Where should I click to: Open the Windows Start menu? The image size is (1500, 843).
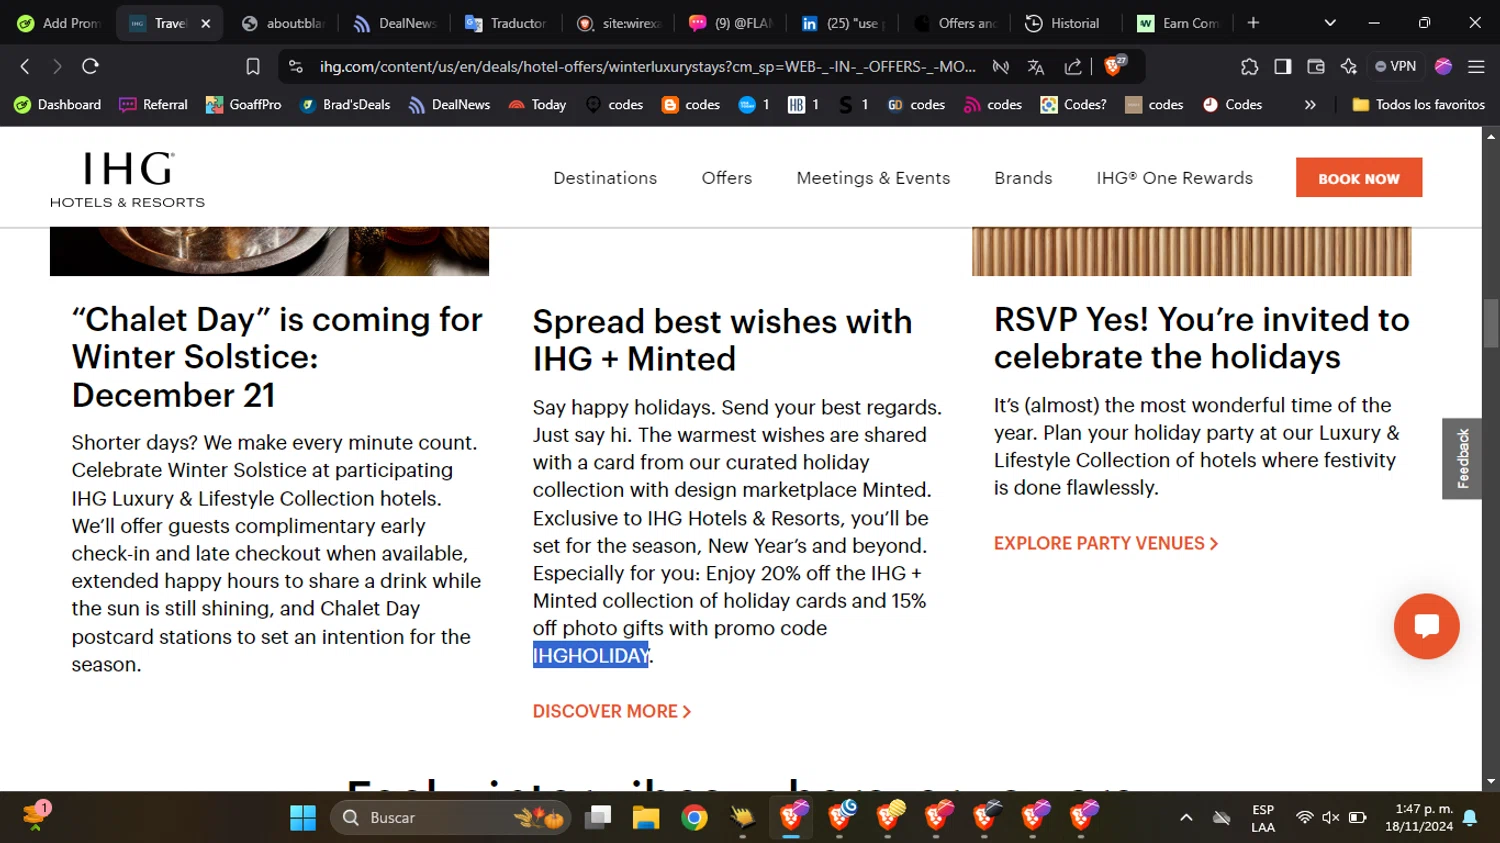pyautogui.click(x=303, y=817)
